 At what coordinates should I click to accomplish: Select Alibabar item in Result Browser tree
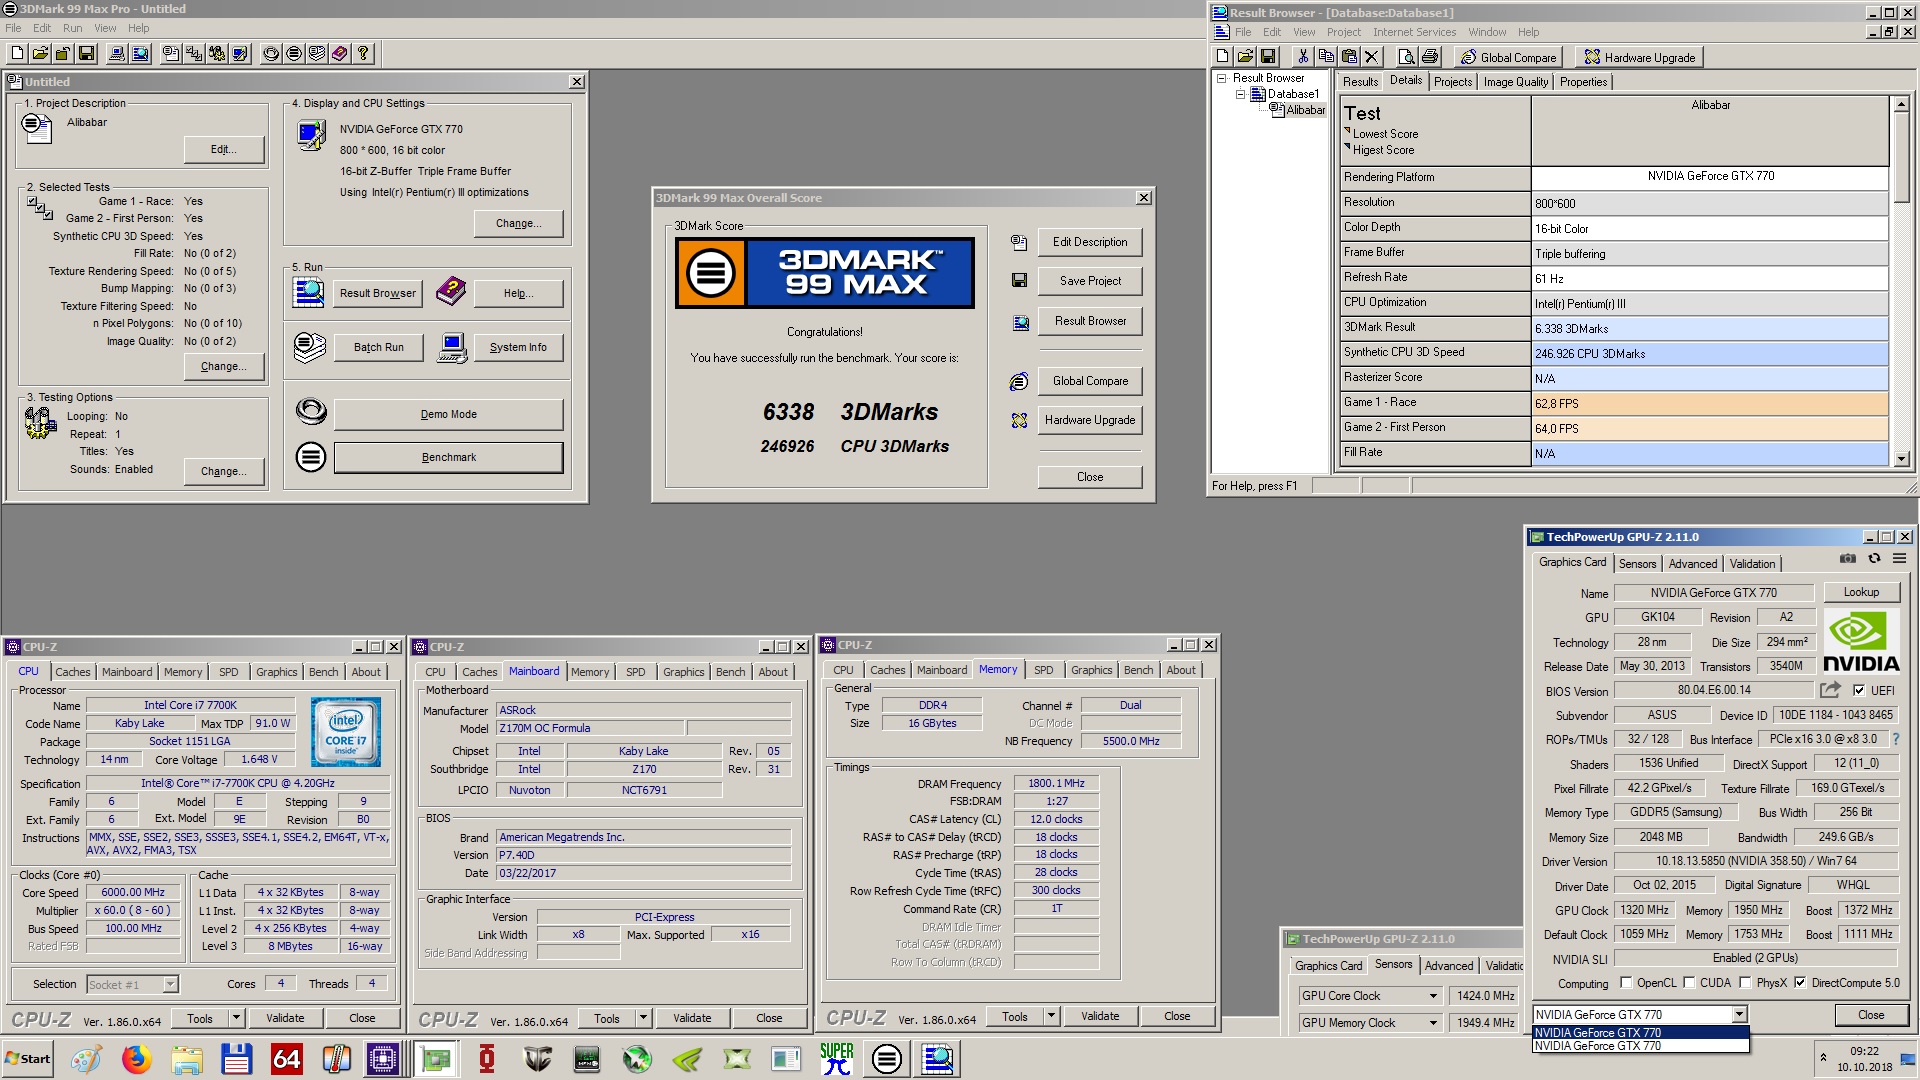pyautogui.click(x=1305, y=110)
